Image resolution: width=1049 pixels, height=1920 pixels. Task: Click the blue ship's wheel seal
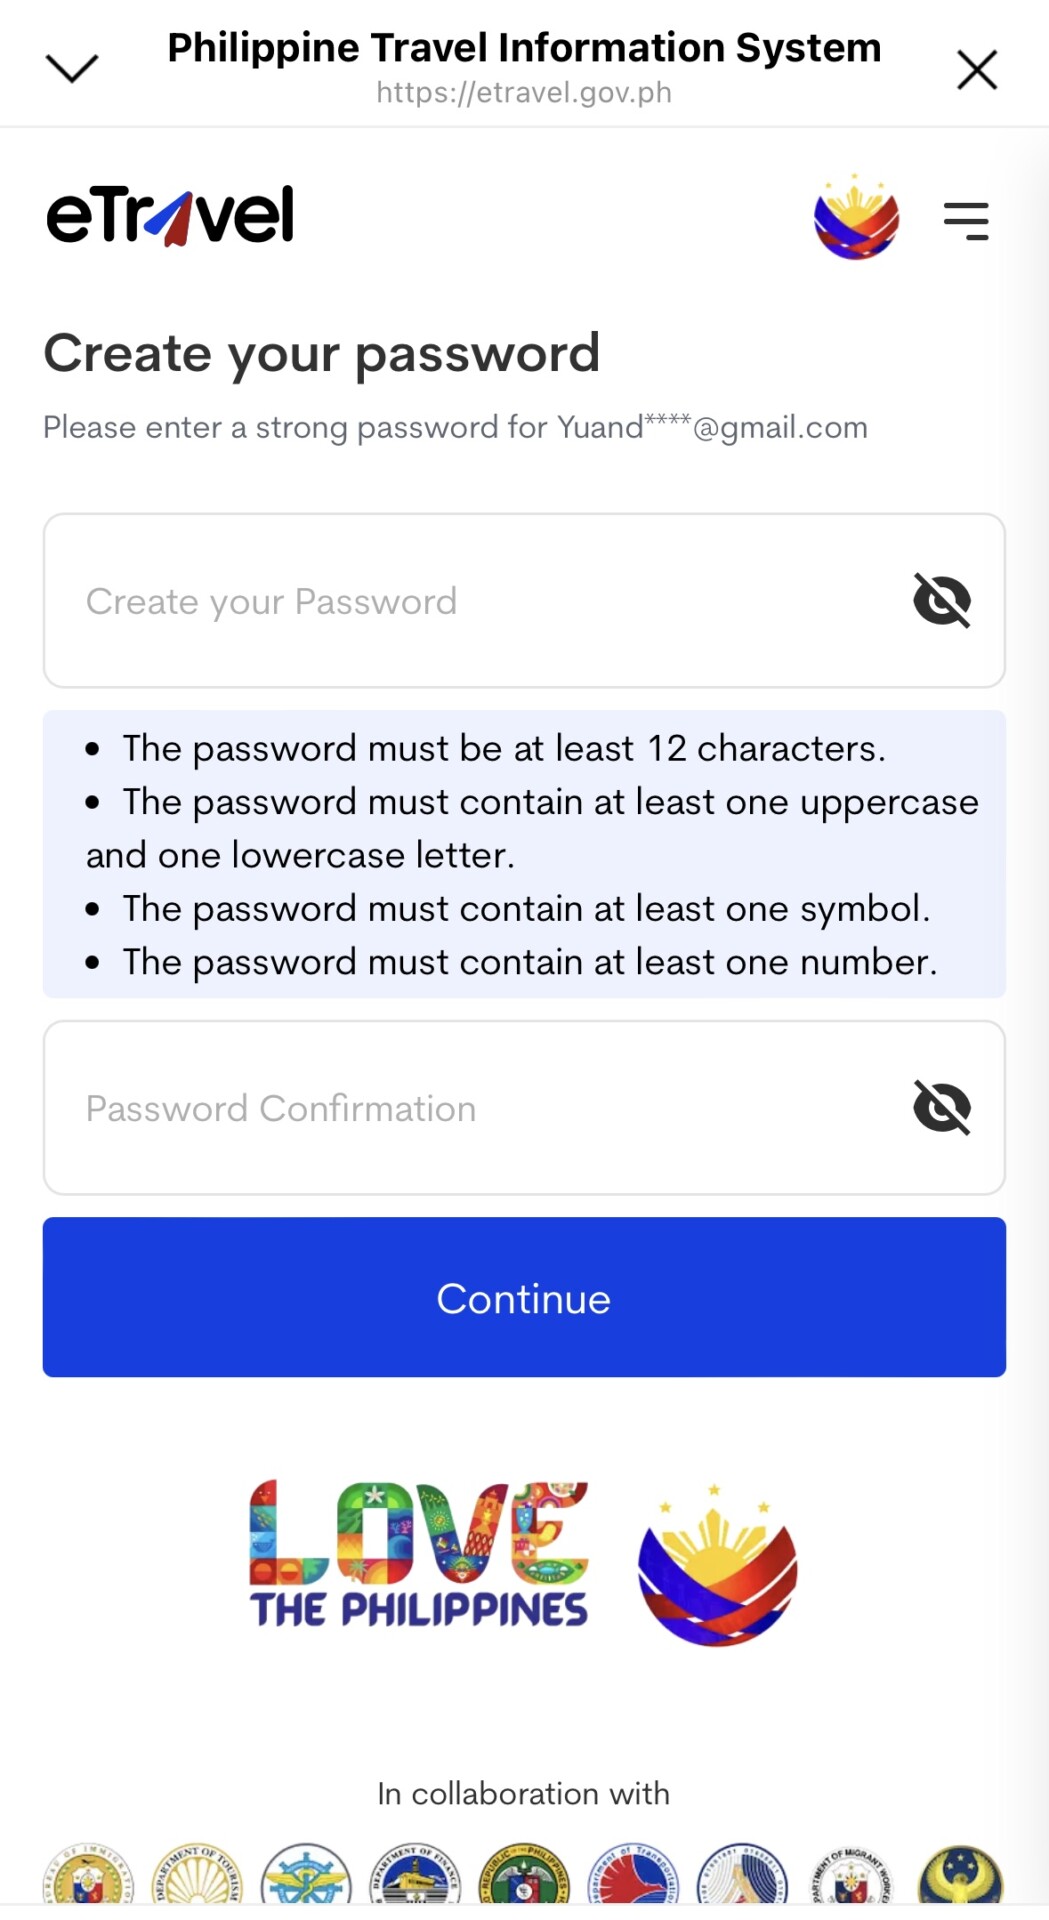[306, 1878]
